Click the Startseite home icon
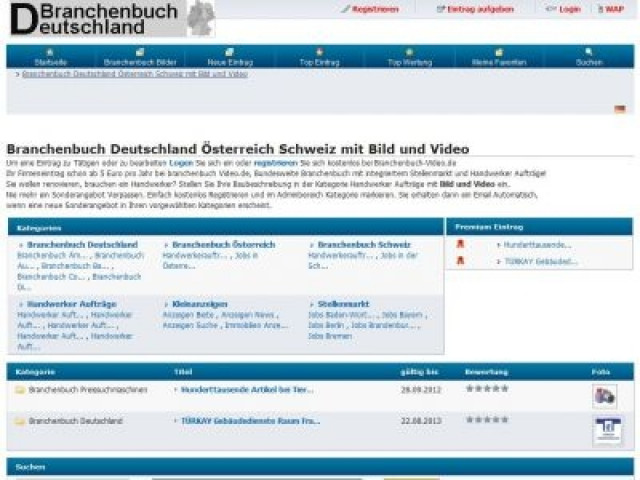640x480 pixels. click(50, 52)
